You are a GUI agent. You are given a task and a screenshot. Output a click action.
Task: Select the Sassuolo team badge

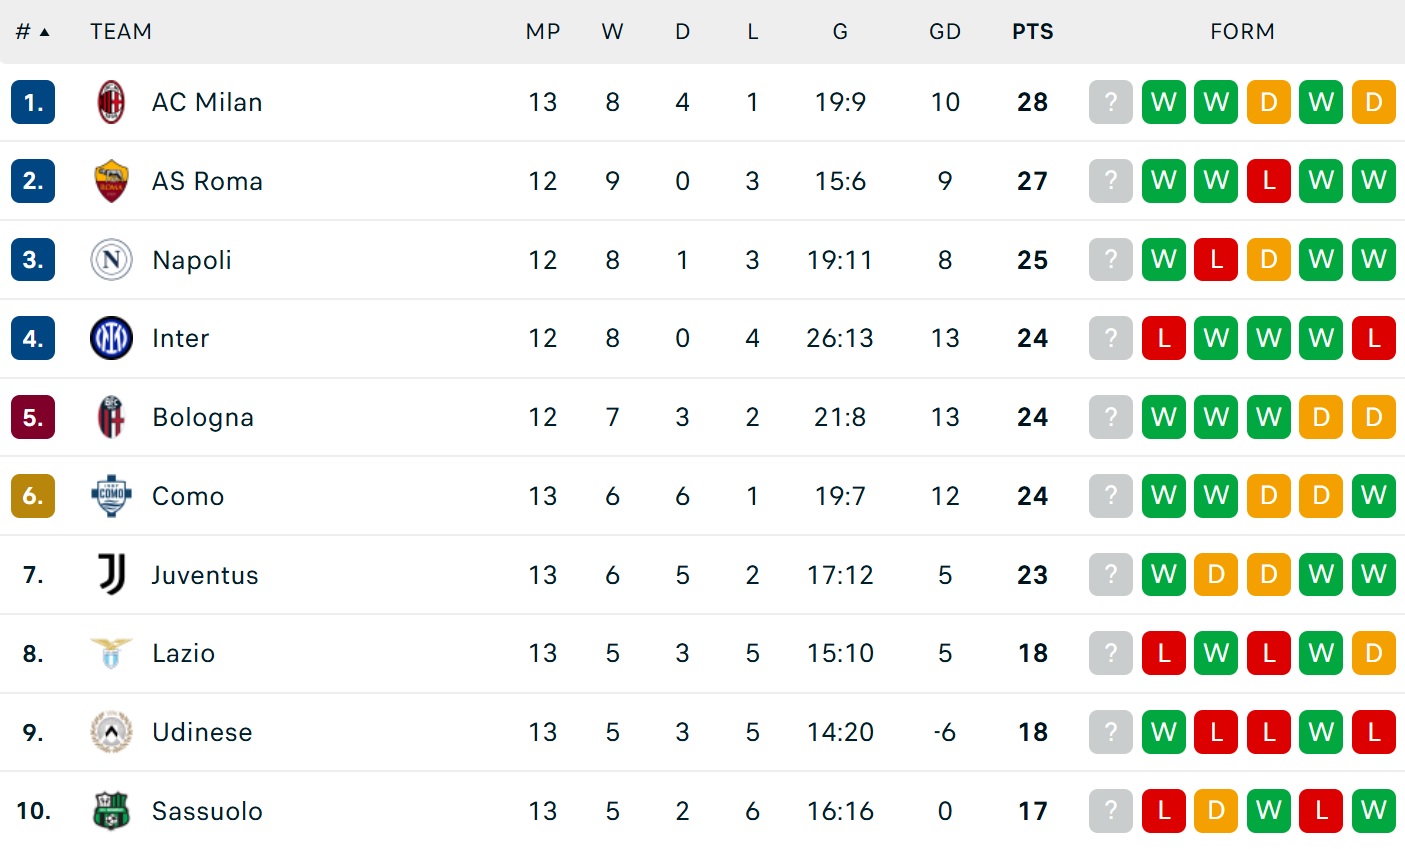click(x=111, y=811)
